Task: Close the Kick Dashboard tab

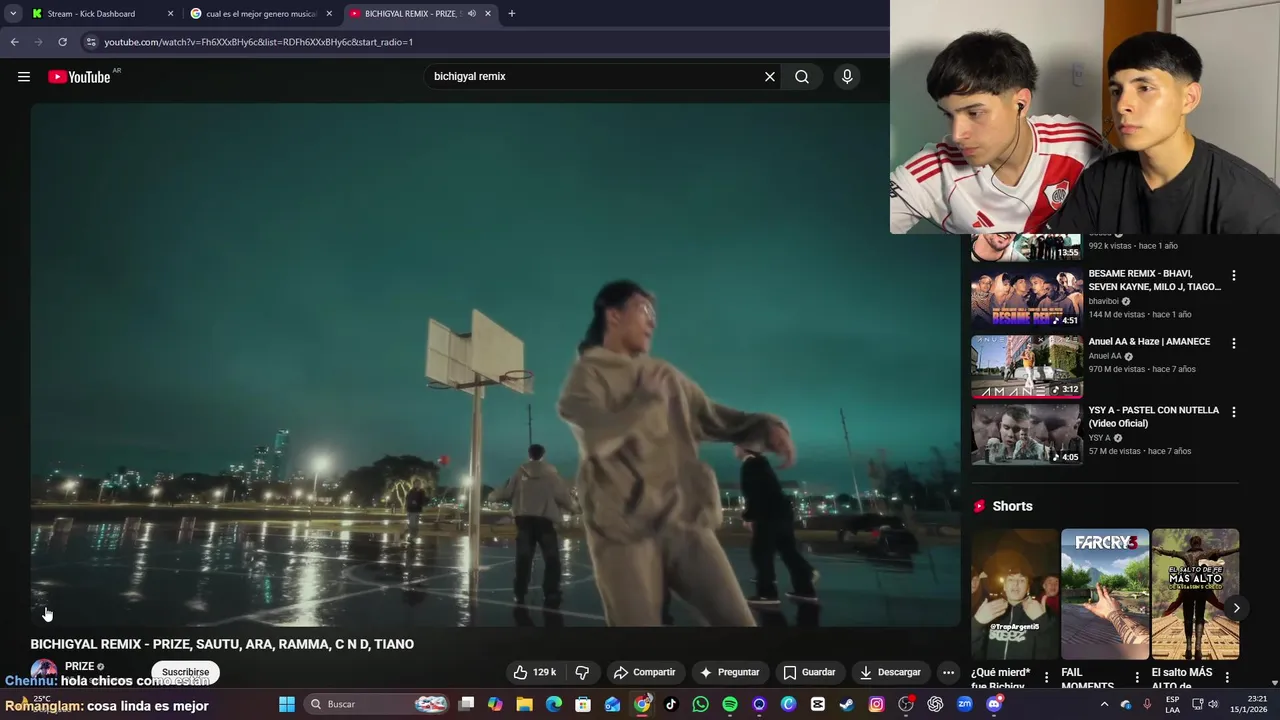Action: [x=170, y=14]
